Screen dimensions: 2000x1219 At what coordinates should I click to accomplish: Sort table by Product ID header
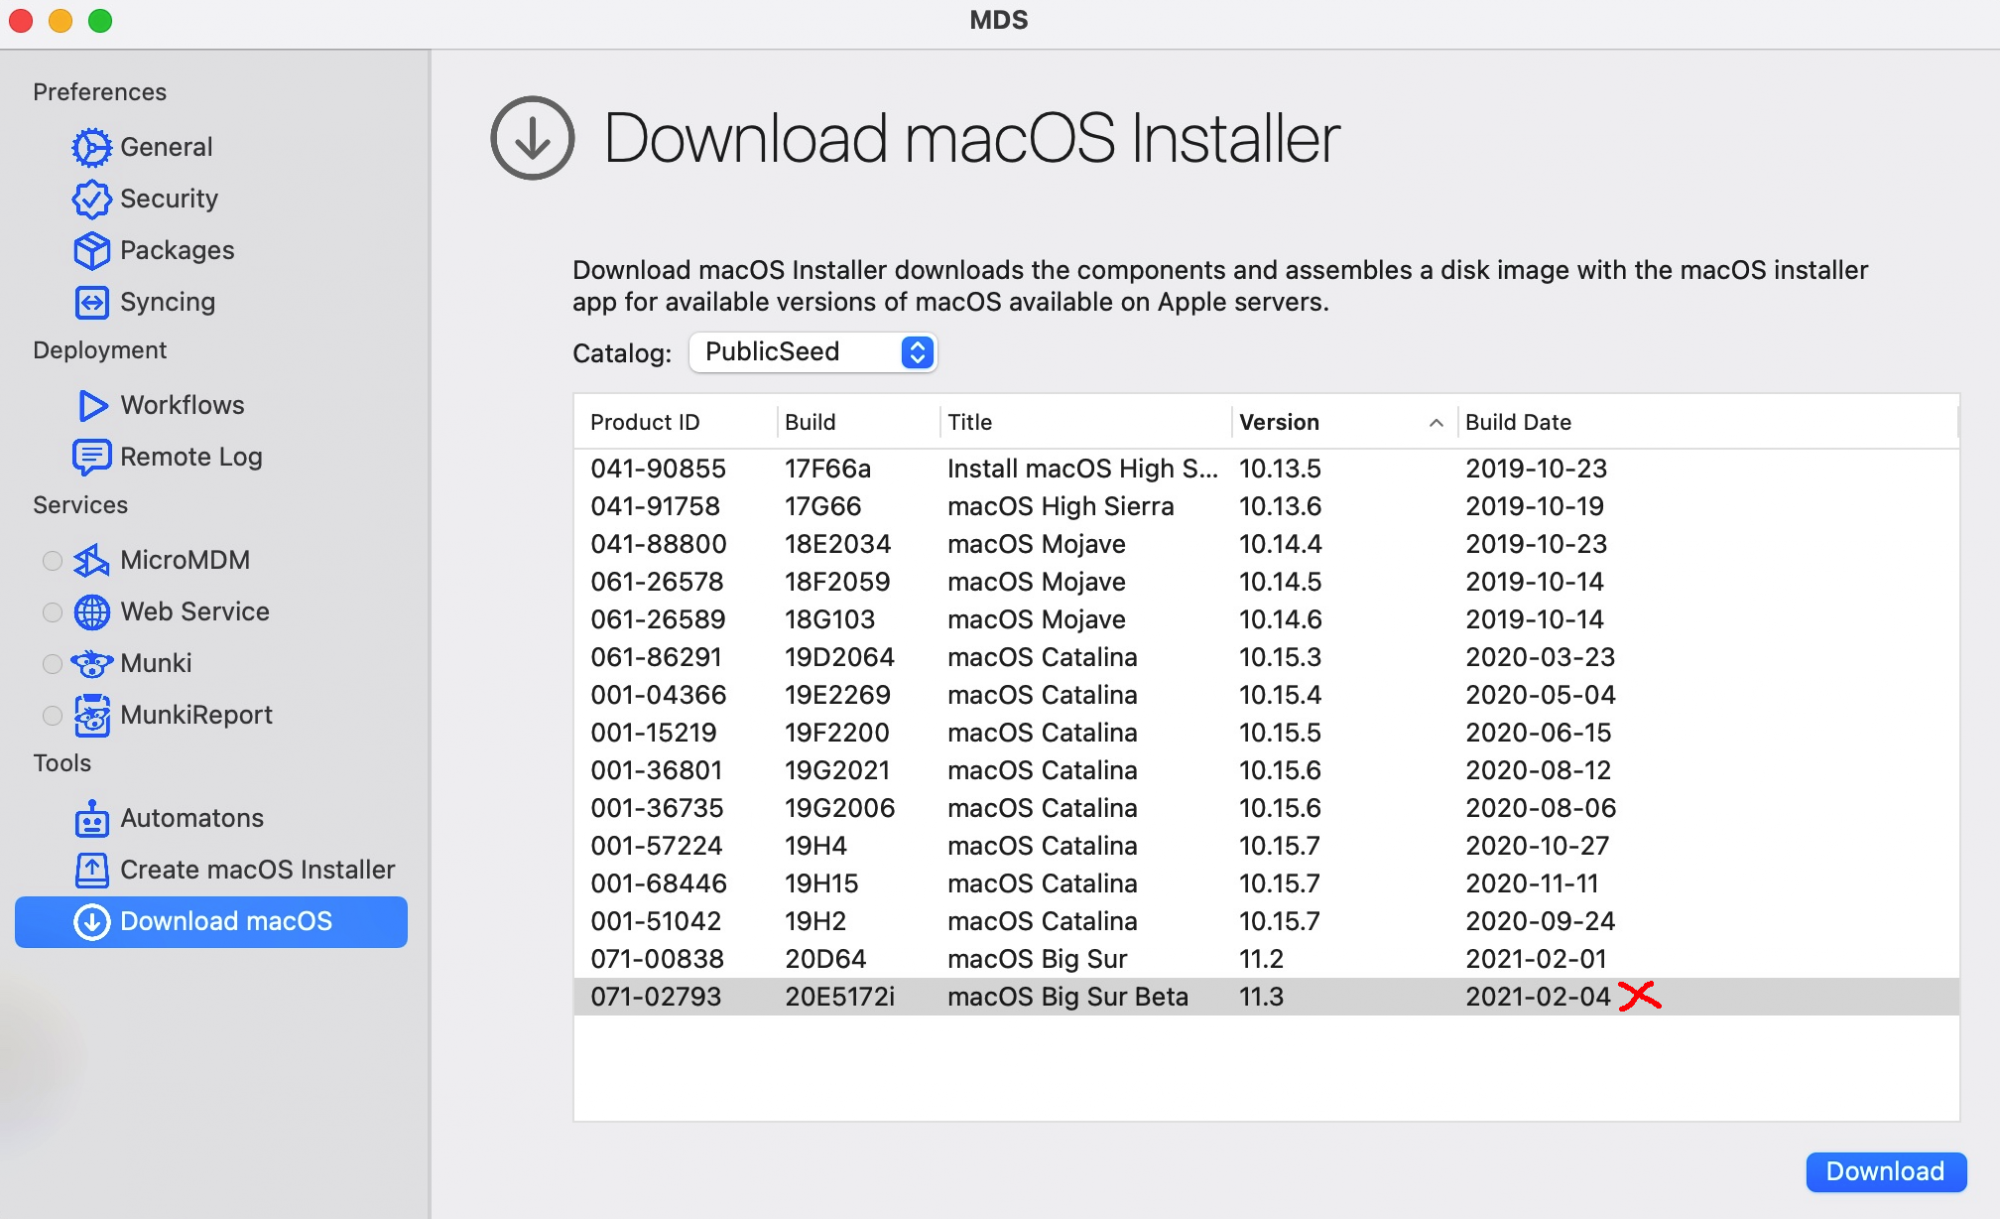click(644, 423)
